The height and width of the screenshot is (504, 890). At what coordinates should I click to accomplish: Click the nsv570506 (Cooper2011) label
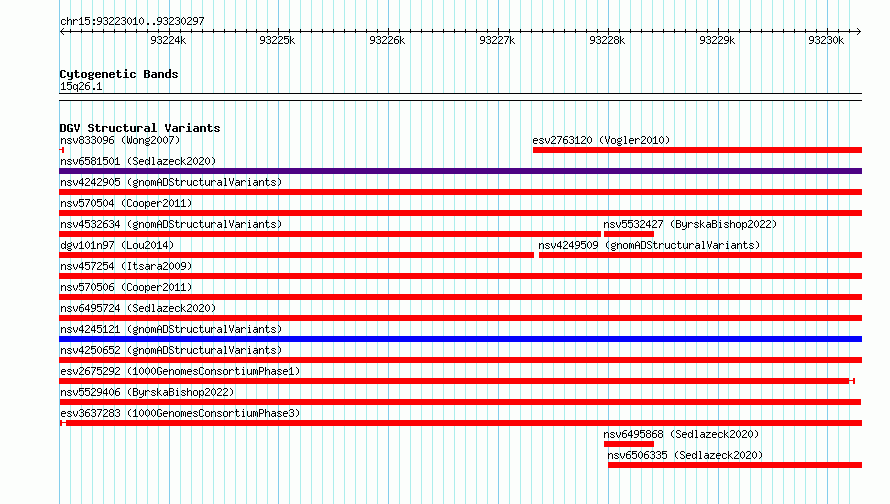click(x=126, y=287)
